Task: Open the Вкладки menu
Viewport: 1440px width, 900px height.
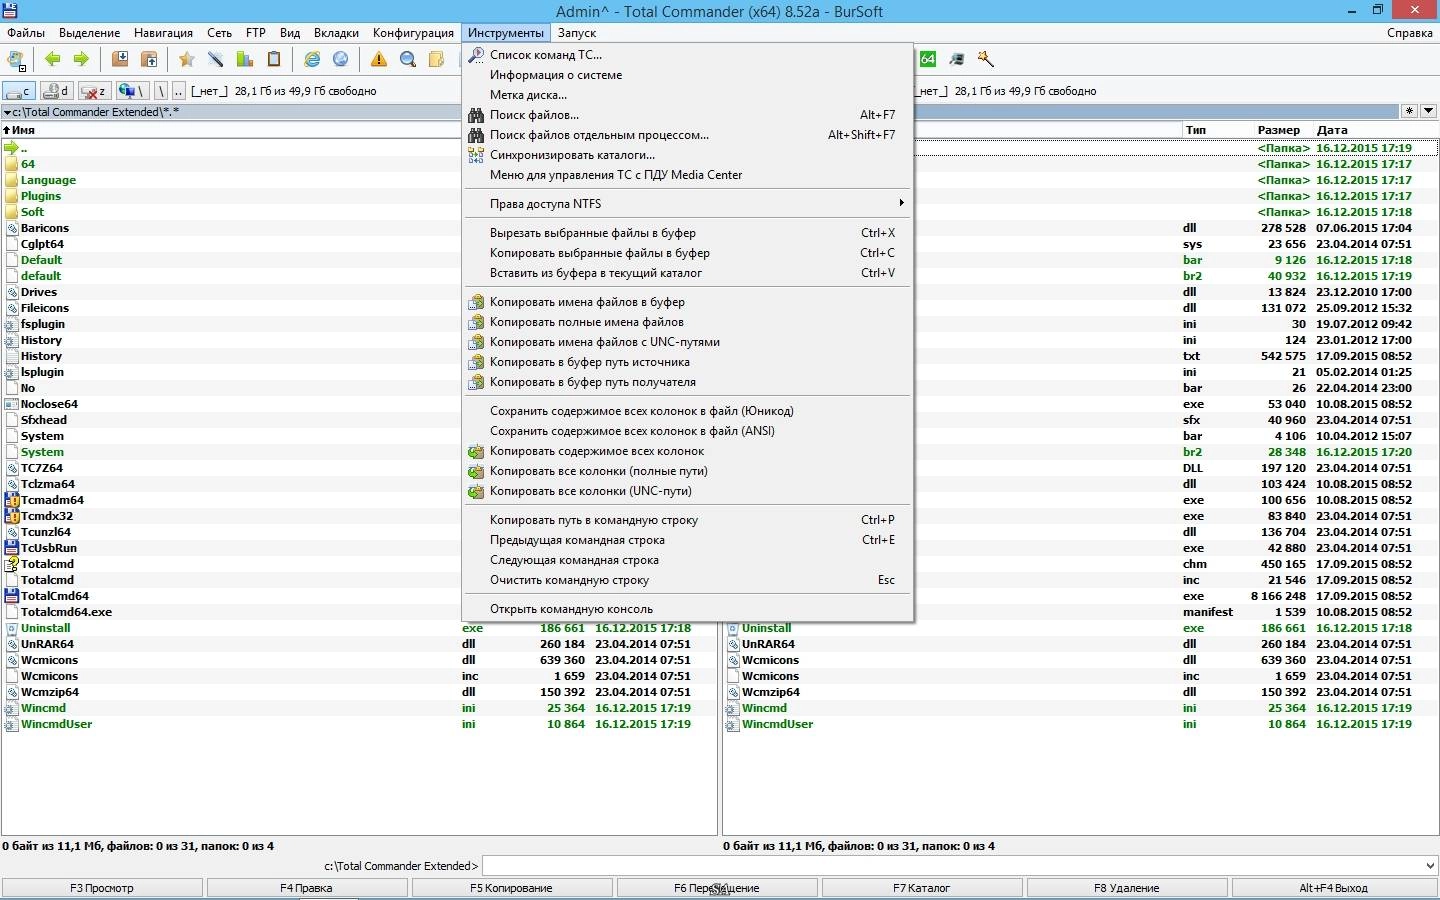Action: point(336,32)
